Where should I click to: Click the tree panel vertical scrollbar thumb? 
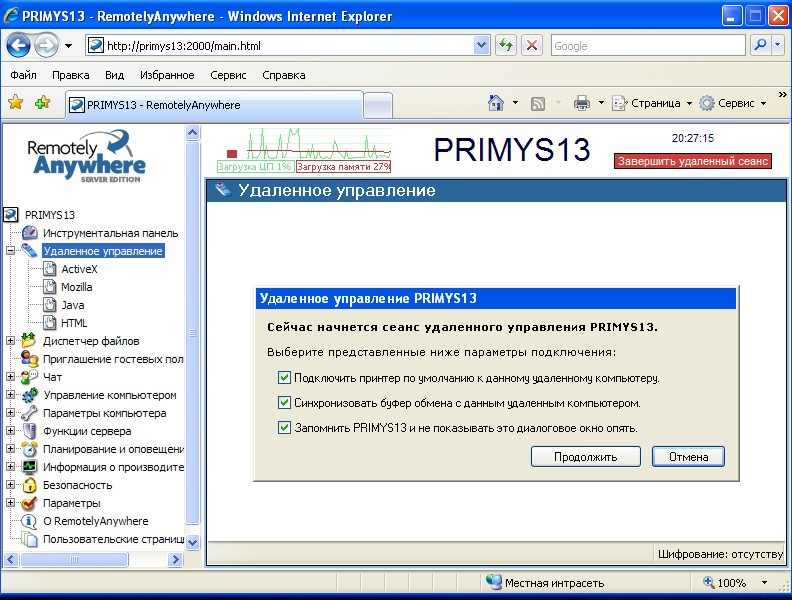(192, 333)
